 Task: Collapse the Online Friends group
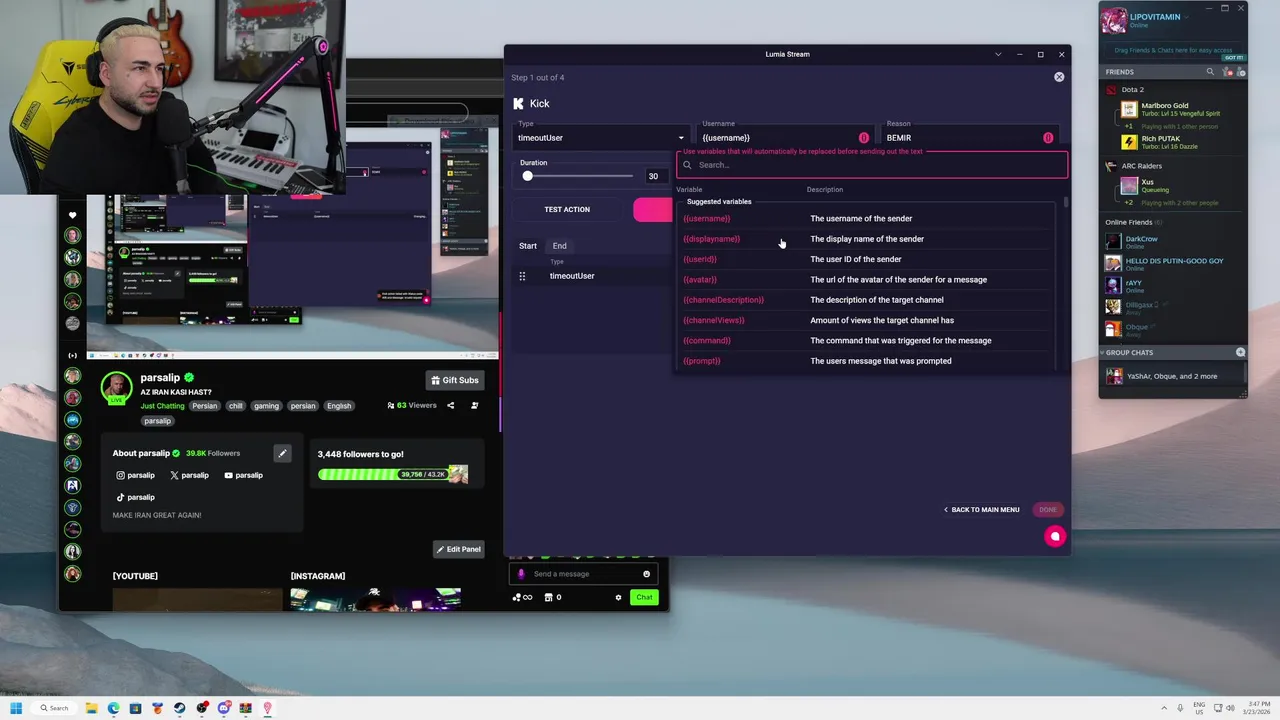pos(1134,222)
